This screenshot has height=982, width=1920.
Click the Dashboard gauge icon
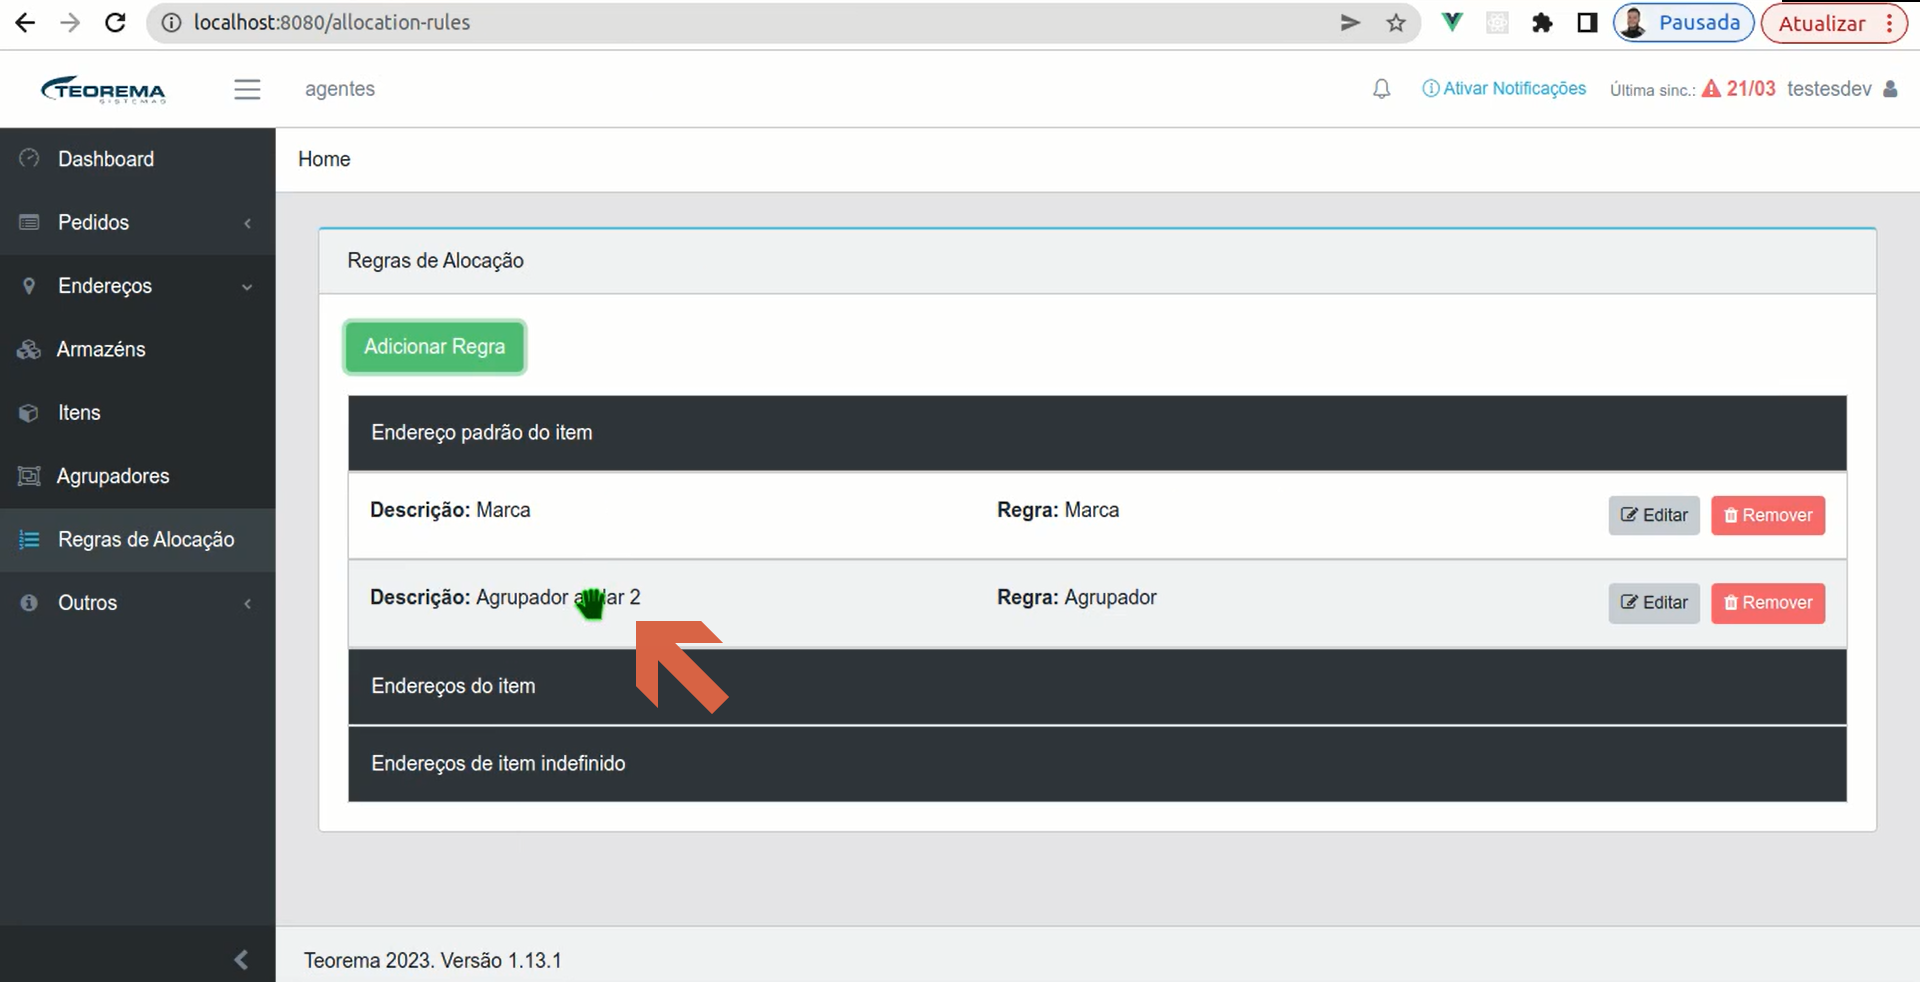tap(29, 158)
